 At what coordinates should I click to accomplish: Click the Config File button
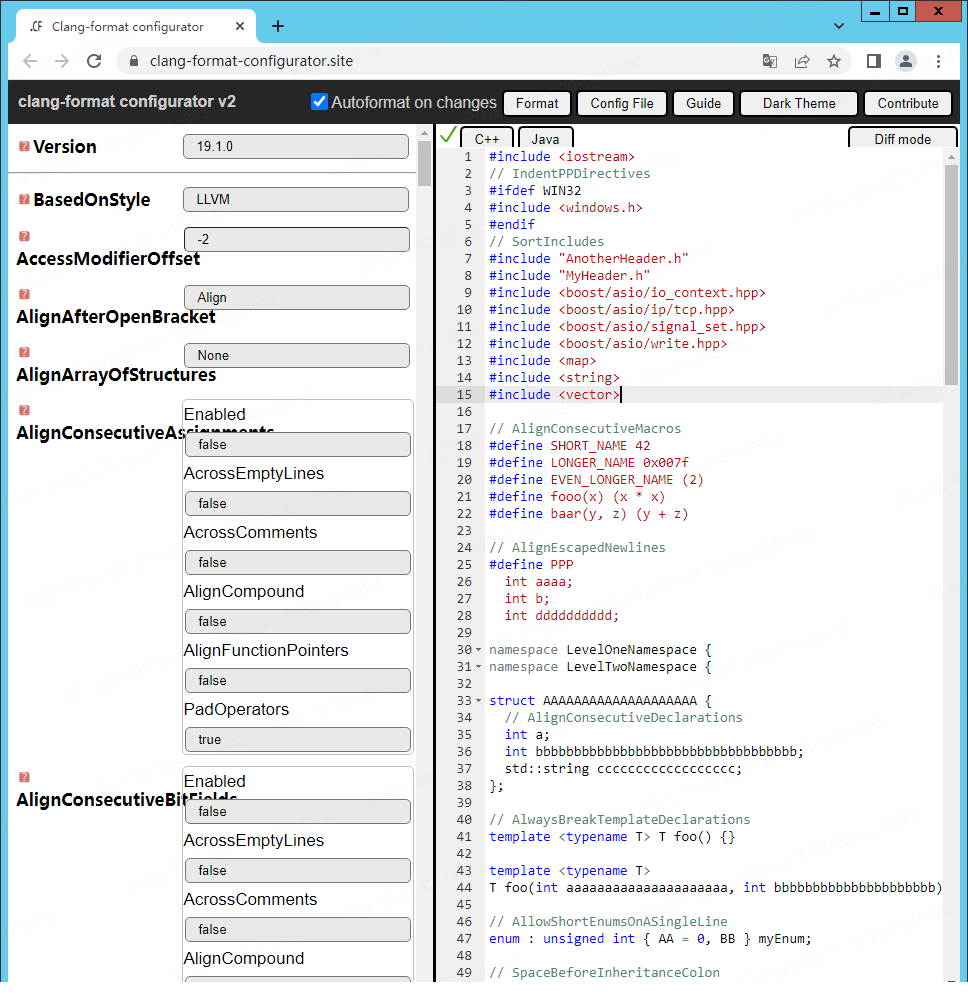pyautogui.click(x=622, y=103)
